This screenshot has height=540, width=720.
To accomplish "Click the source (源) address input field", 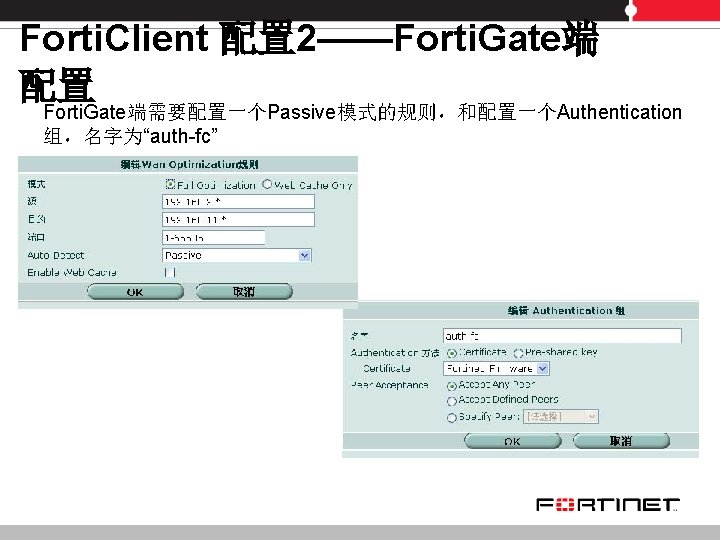I will pyautogui.click(x=238, y=202).
